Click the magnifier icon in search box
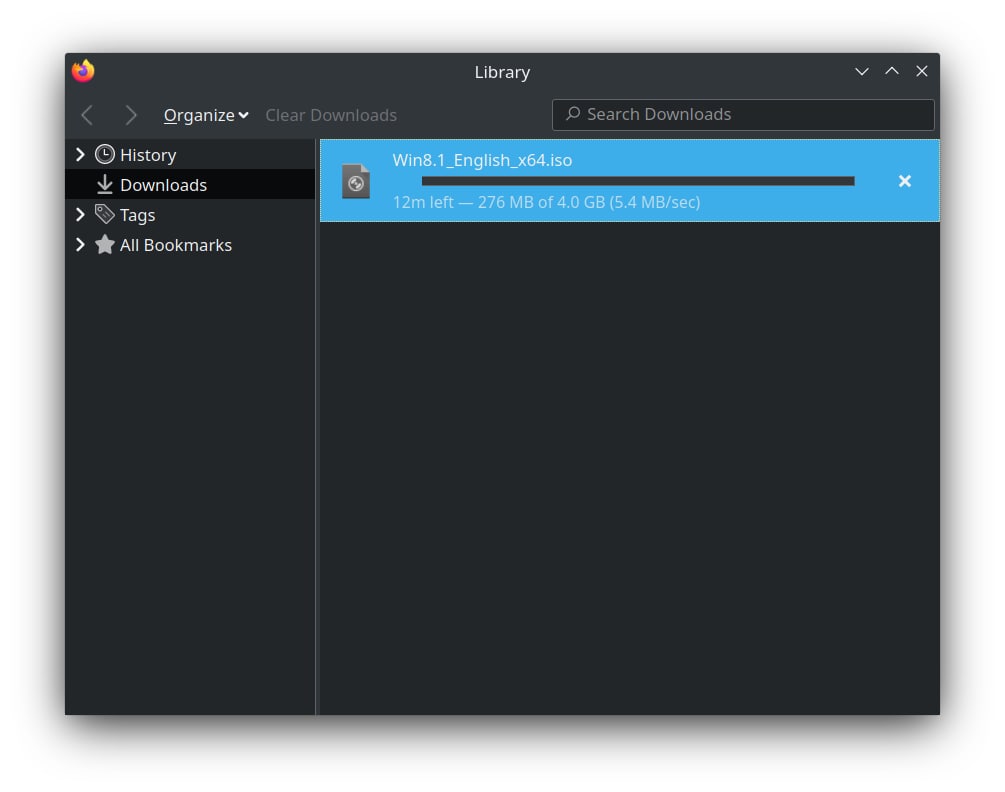 point(573,114)
